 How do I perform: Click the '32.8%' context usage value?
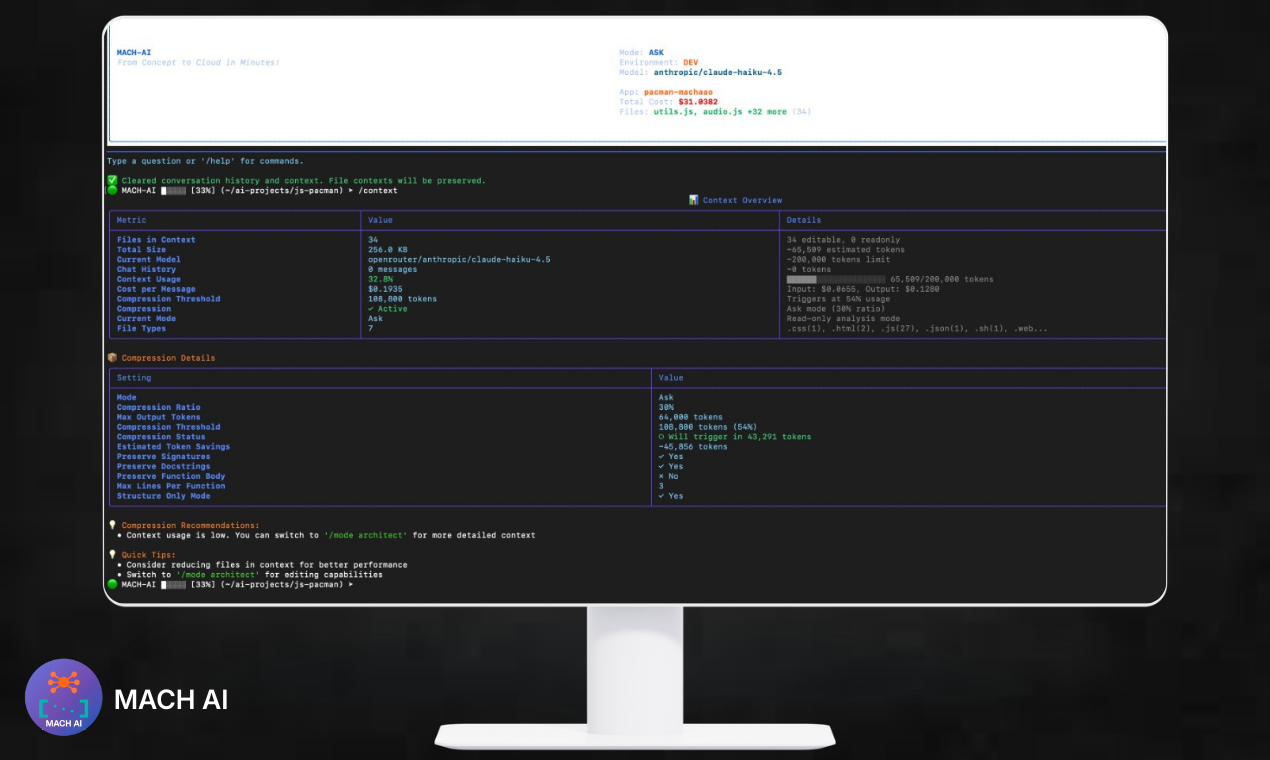(x=381, y=279)
